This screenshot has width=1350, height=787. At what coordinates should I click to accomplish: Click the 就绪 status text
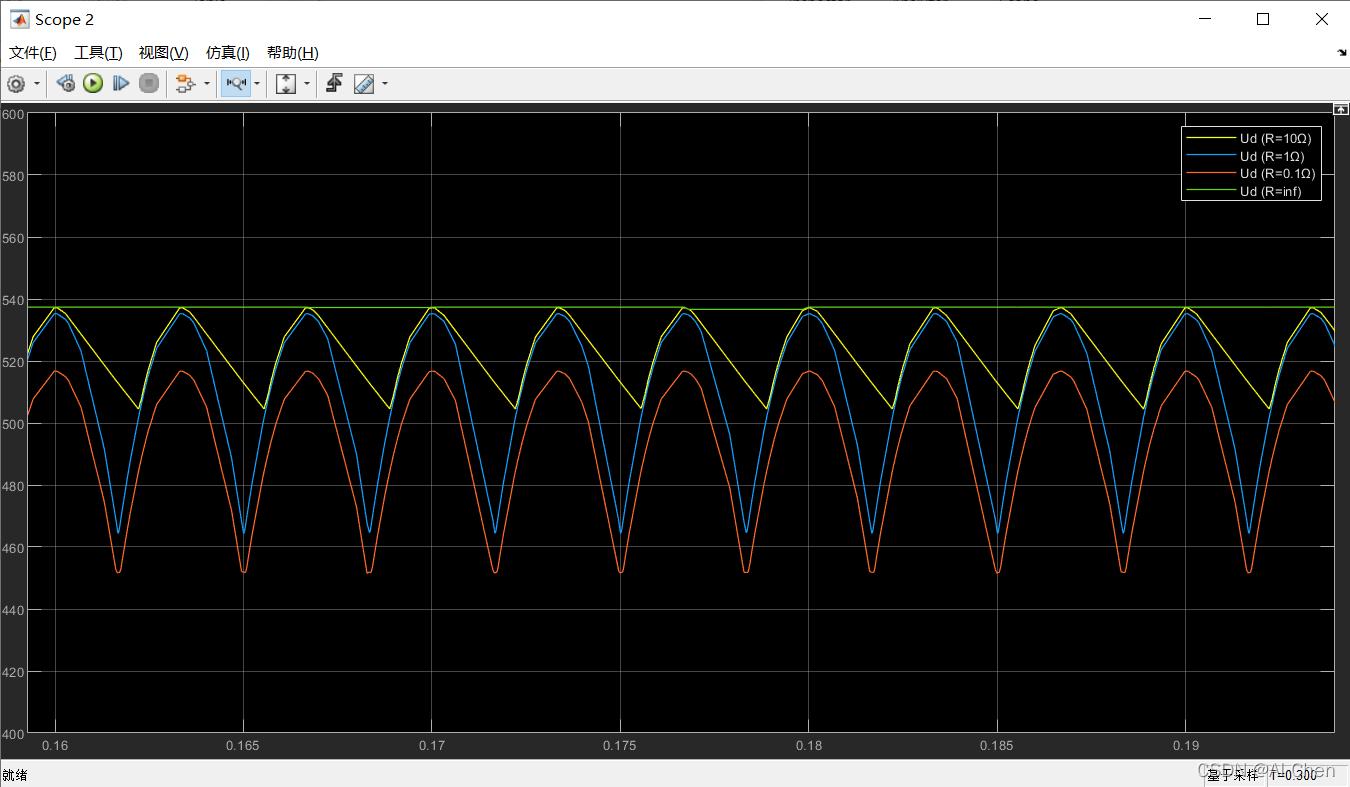[x=15, y=774]
